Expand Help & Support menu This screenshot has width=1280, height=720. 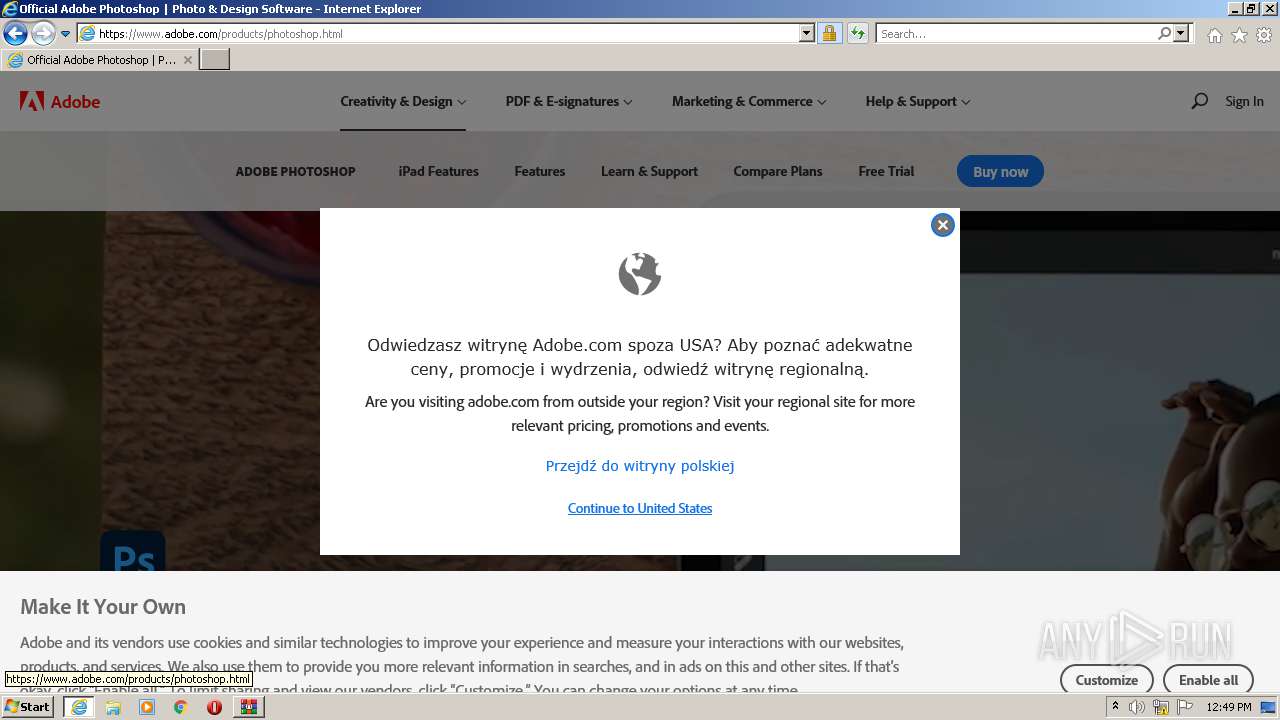pos(918,101)
